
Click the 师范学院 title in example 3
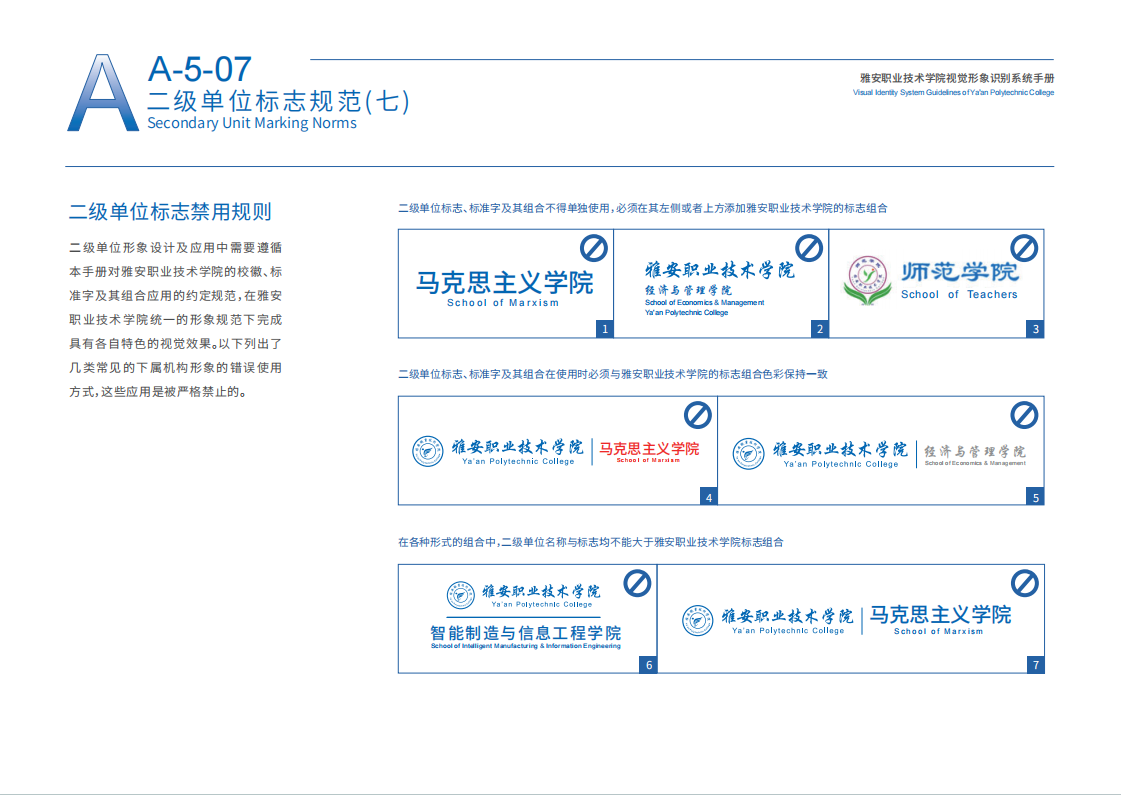tap(959, 272)
